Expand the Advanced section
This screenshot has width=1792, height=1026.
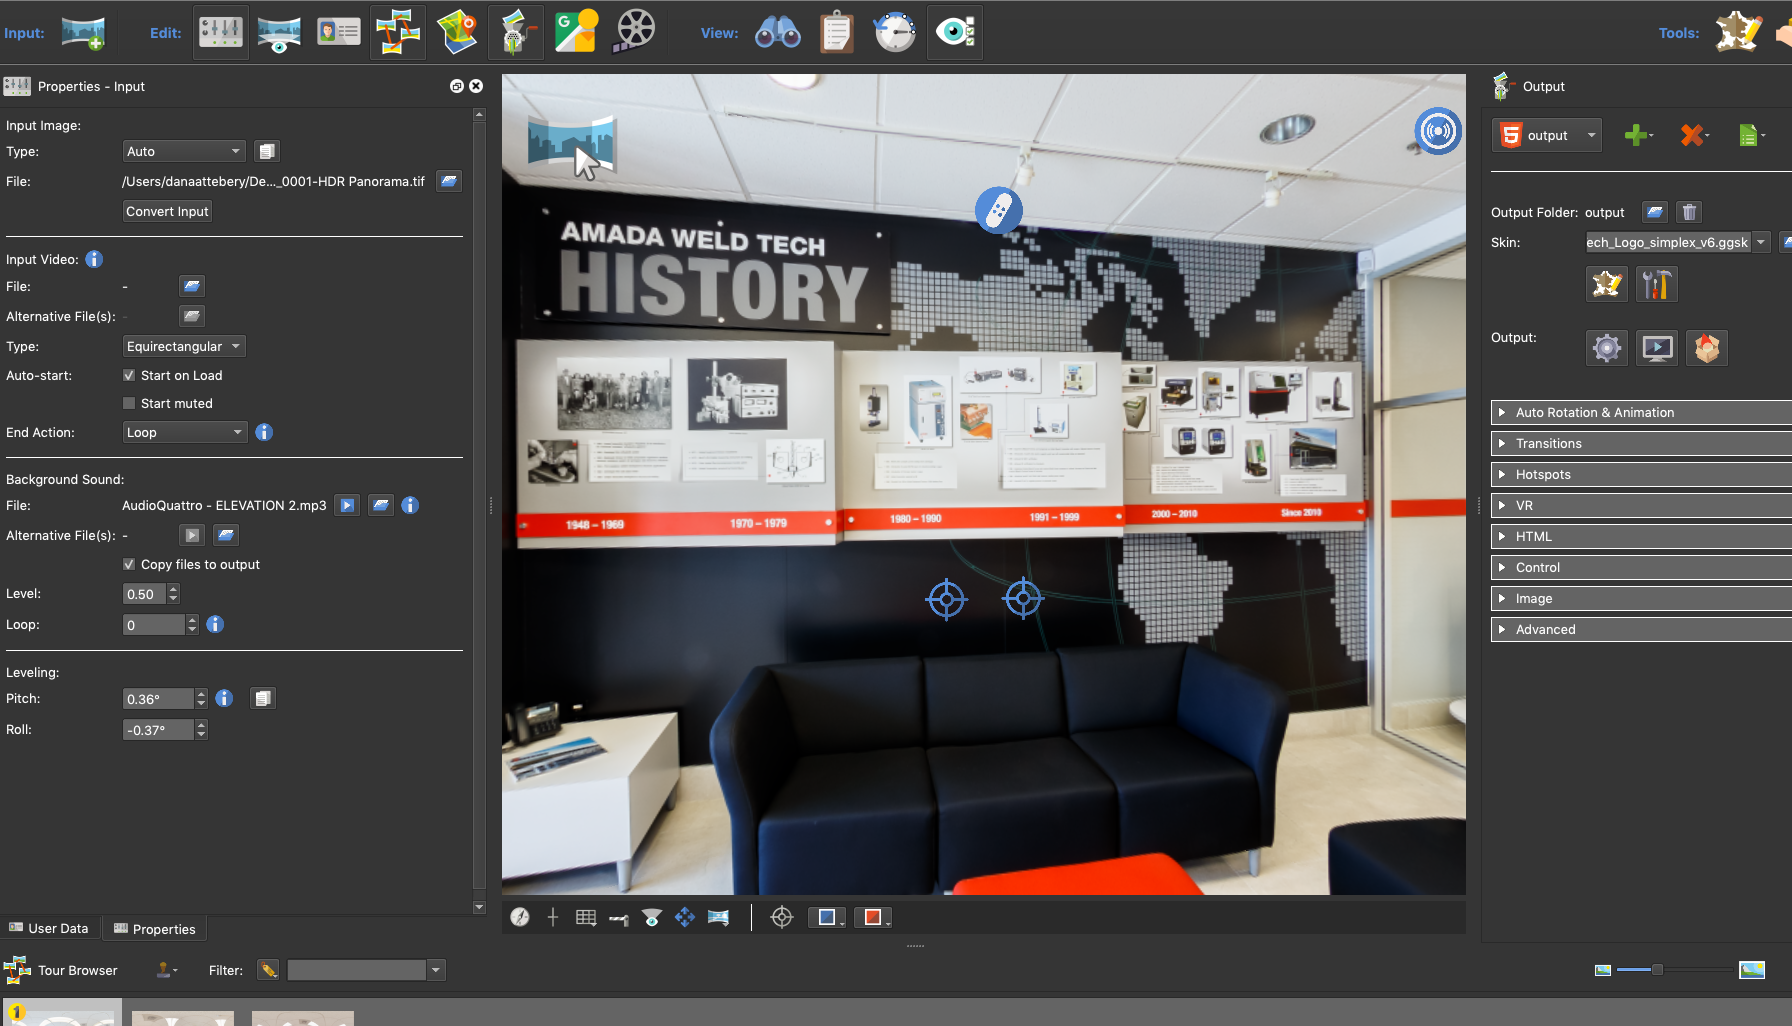(x=1640, y=630)
